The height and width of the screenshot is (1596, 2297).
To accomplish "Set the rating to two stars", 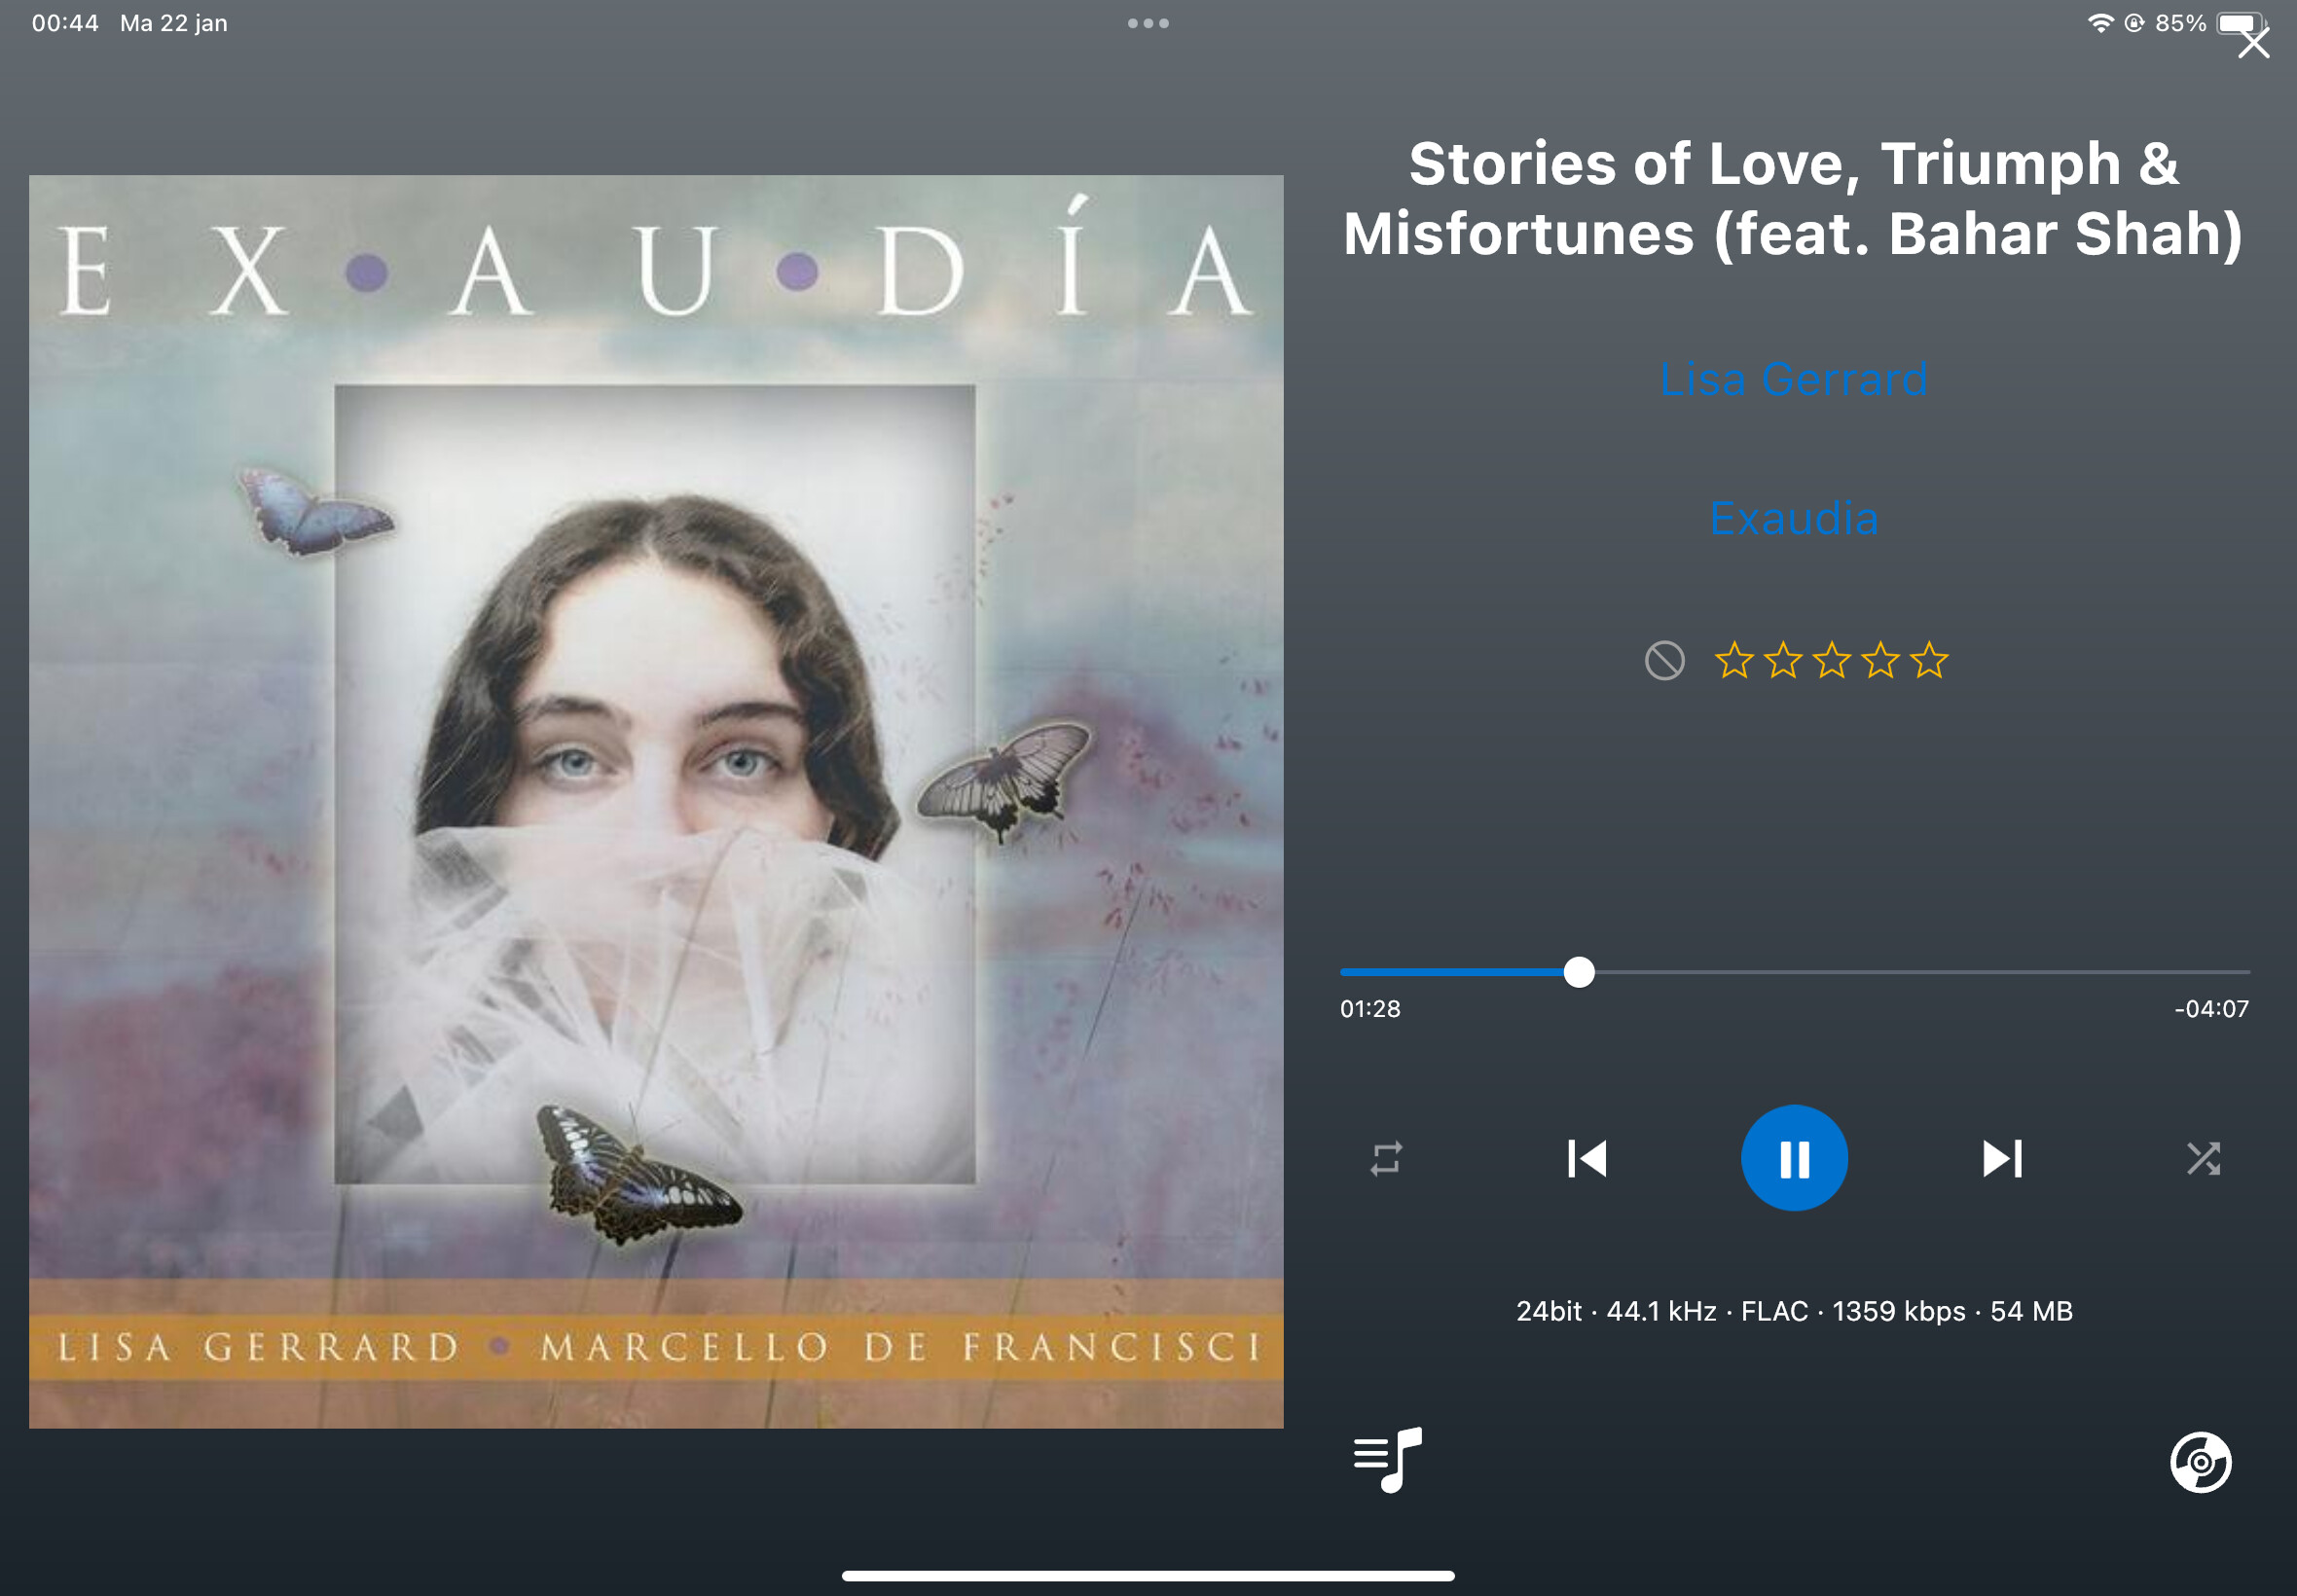I will point(1783,660).
